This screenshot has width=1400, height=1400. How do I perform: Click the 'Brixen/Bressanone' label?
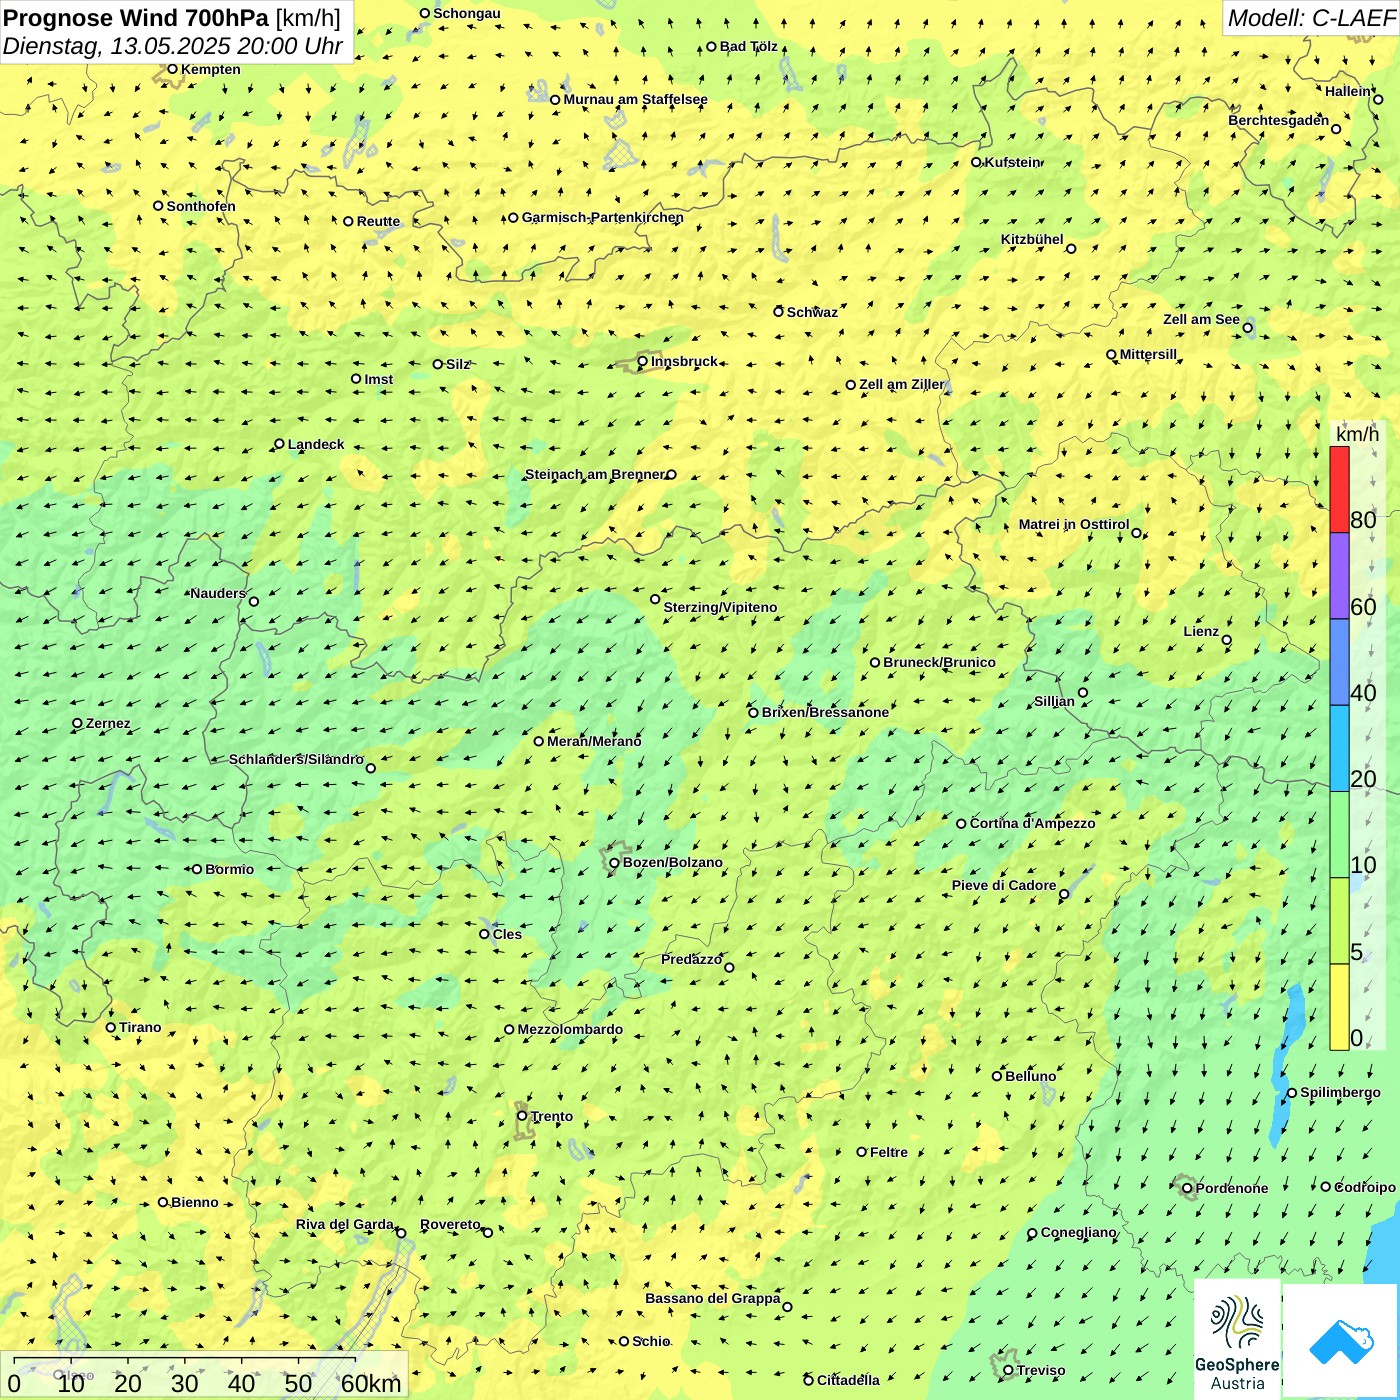pyautogui.click(x=825, y=713)
